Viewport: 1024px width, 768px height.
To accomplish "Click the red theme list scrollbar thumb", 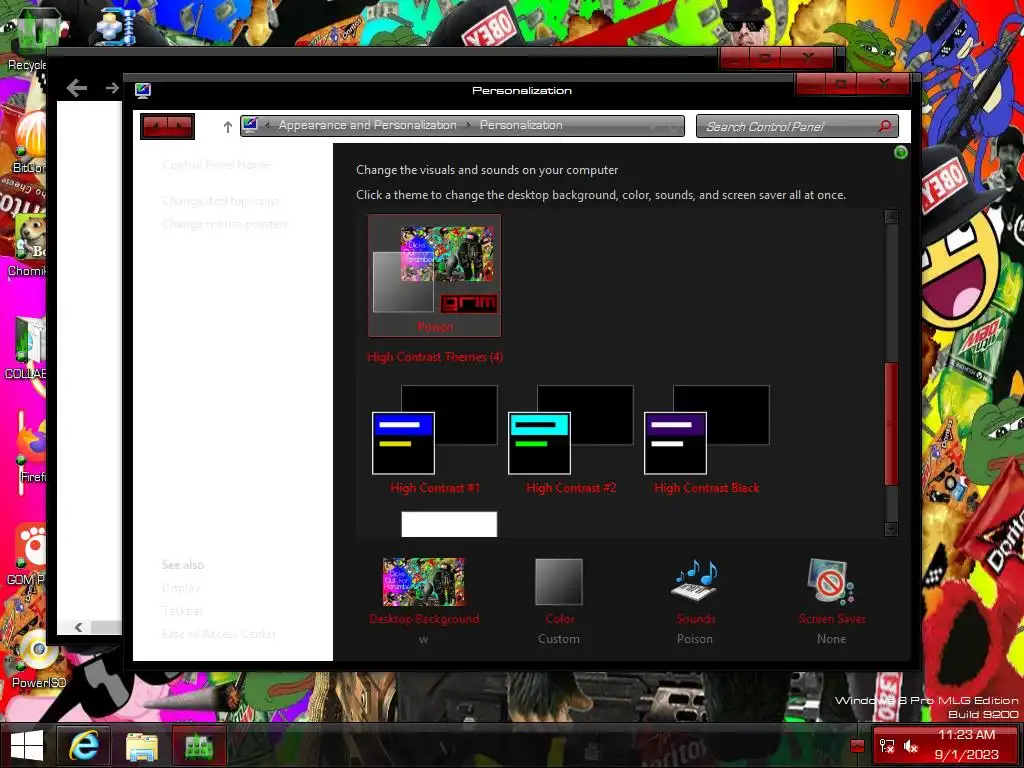I will (891, 424).
